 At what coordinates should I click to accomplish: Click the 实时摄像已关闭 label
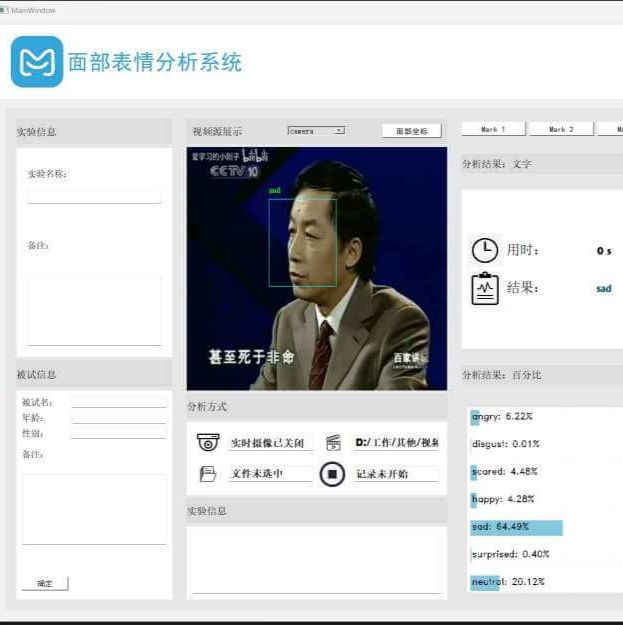click(x=267, y=443)
